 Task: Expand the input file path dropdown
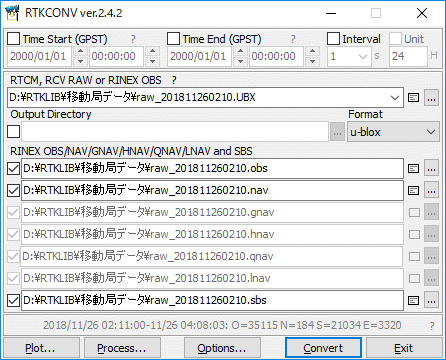395,98
